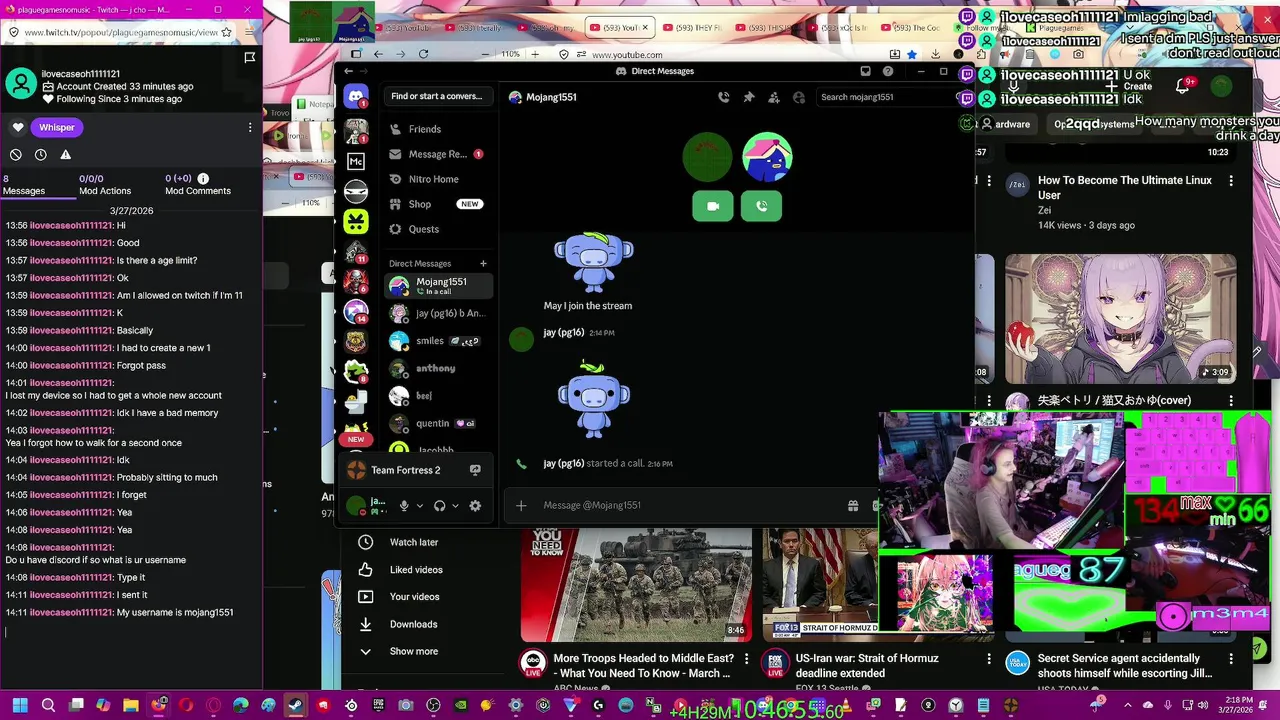Image resolution: width=1280 pixels, height=720 pixels.
Task: Open options for US-Iran war video
Action: click(x=989, y=659)
